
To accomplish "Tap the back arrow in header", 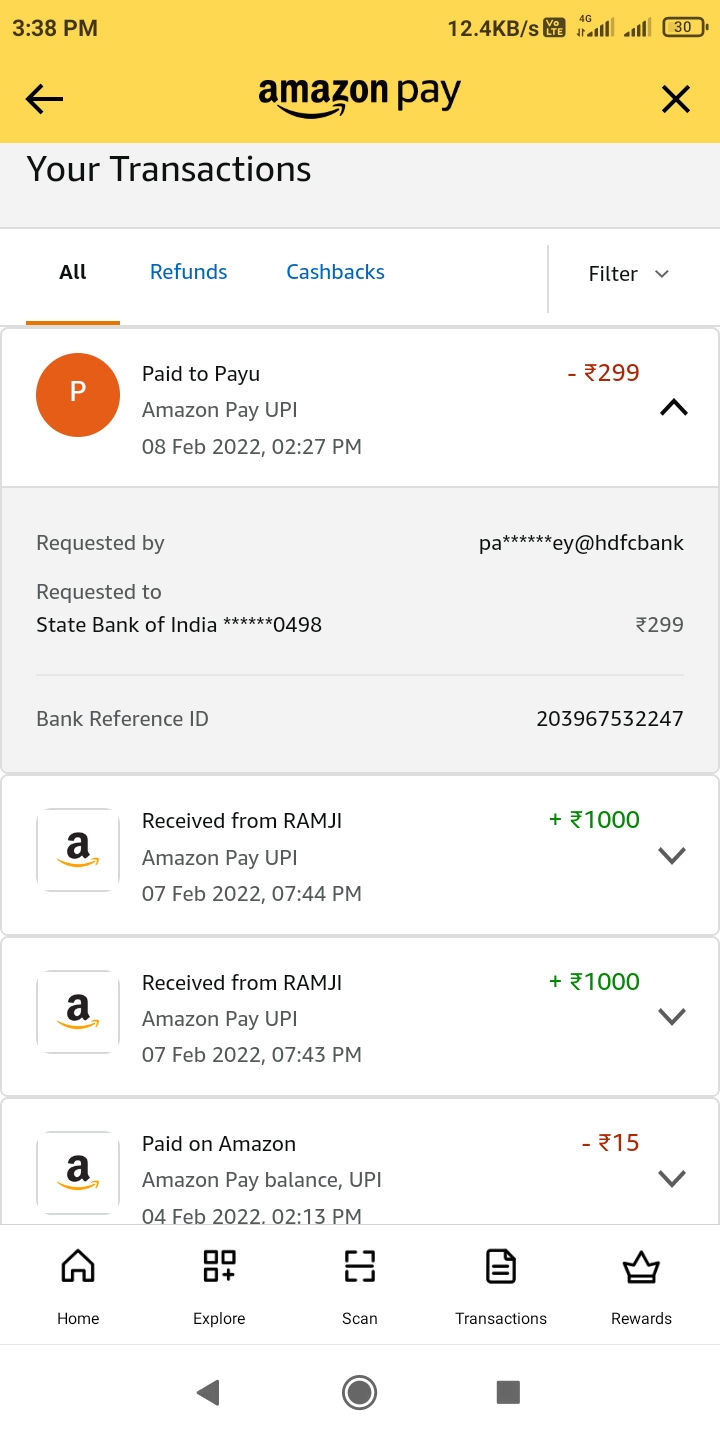I will click(44, 98).
